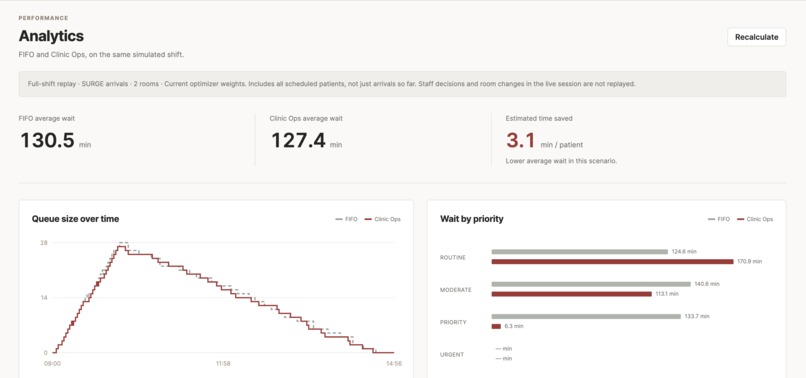The width and height of the screenshot is (806, 378).
Task: Toggle FIFO legend in Wait by priority chart
Action: [719, 219]
